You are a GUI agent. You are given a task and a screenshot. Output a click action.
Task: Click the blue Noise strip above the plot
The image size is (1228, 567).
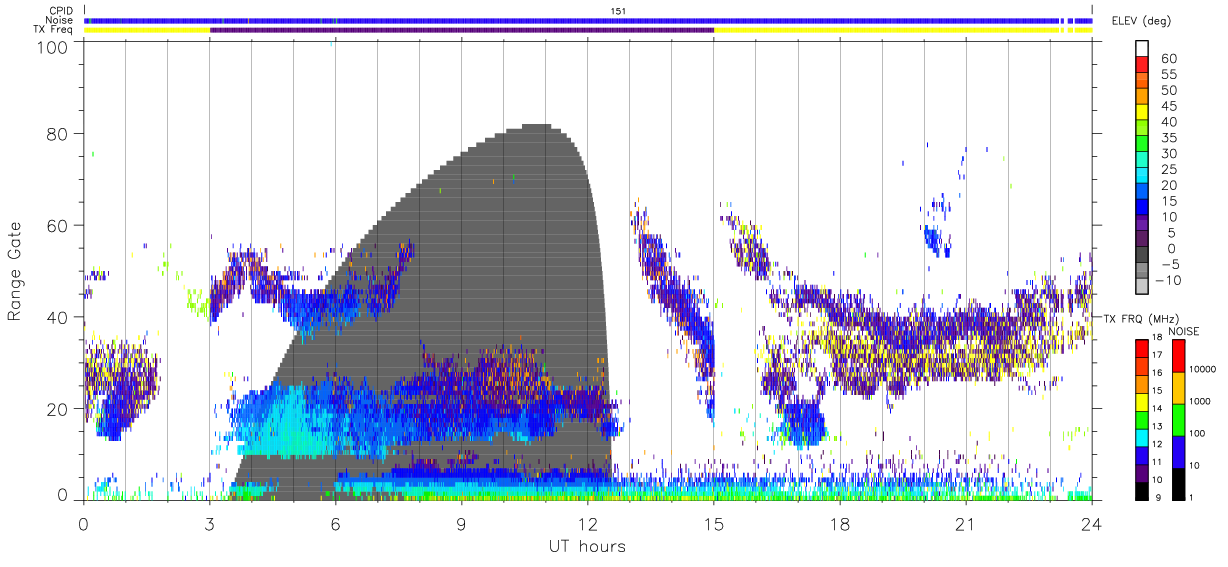click(588, 20)
